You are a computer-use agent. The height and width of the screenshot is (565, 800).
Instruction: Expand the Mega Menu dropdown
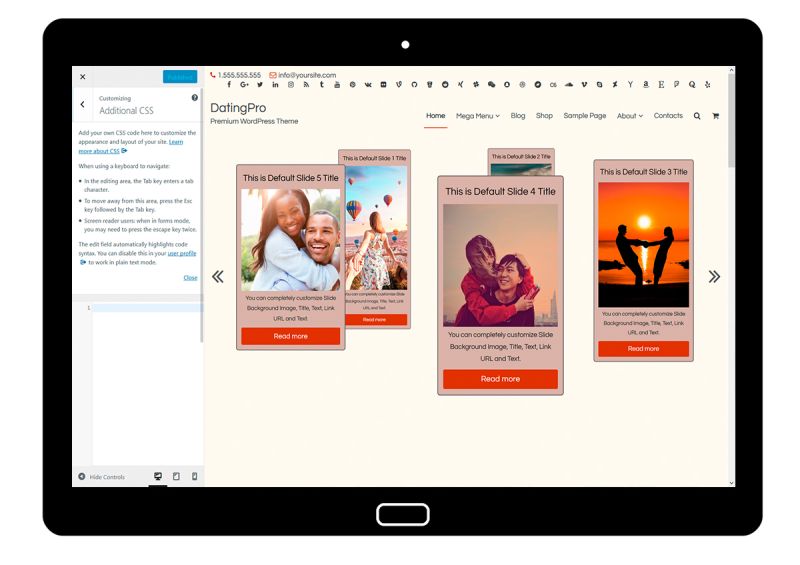(x=478, y=116)
